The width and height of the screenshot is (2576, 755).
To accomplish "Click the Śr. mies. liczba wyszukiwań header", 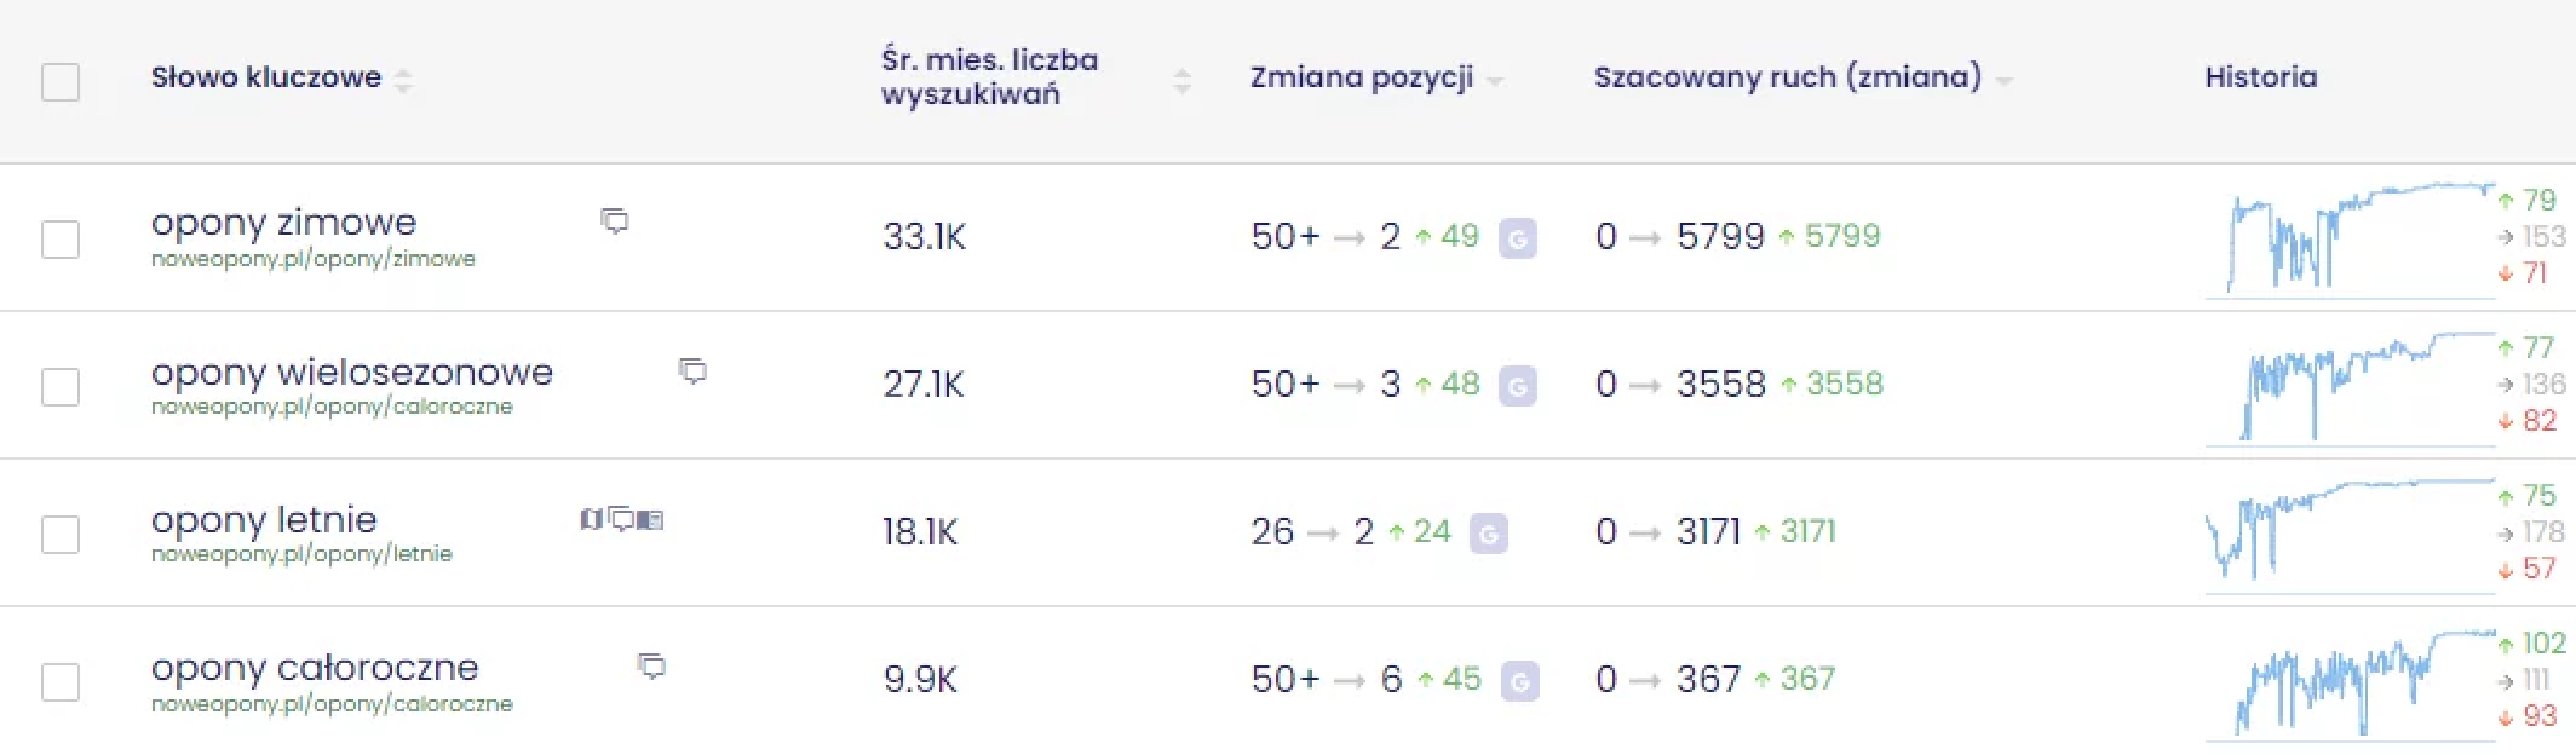I will pos(989,77).
